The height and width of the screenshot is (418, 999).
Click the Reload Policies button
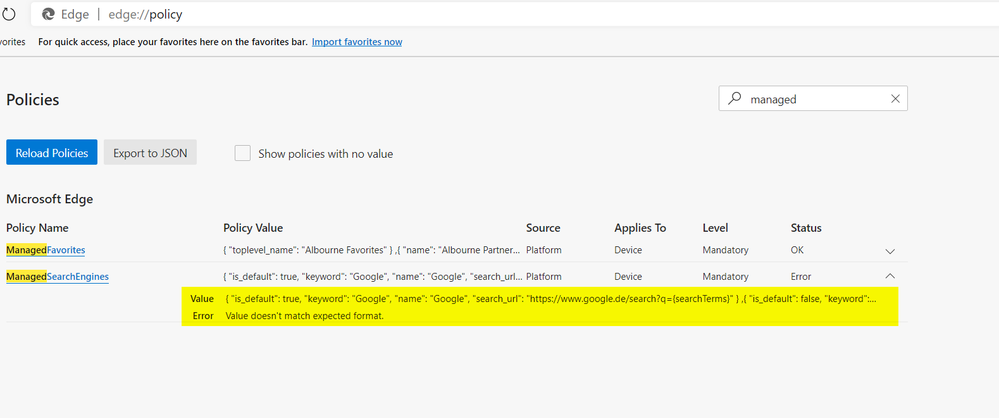click(x=52, y=152)
